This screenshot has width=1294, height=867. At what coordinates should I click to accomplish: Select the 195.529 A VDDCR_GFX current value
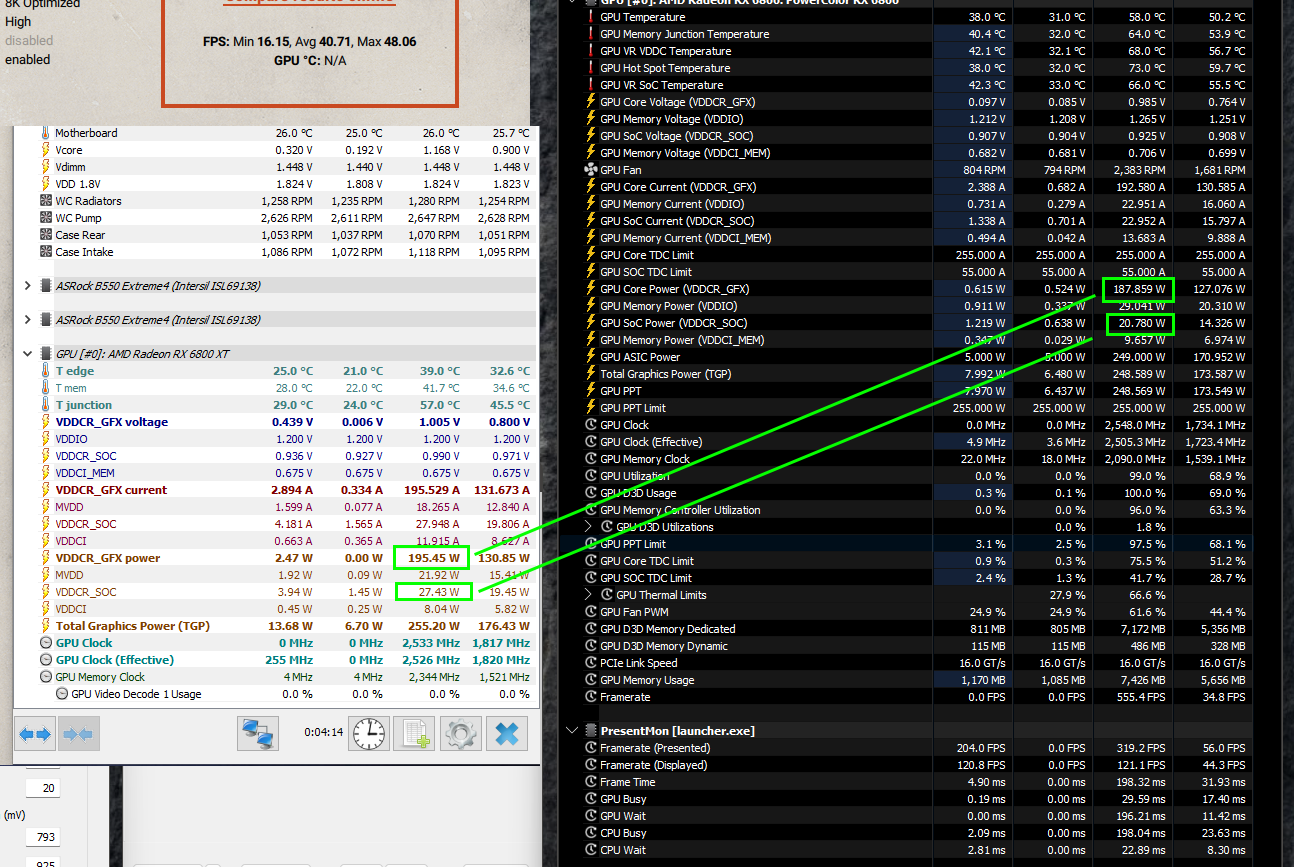430,490
